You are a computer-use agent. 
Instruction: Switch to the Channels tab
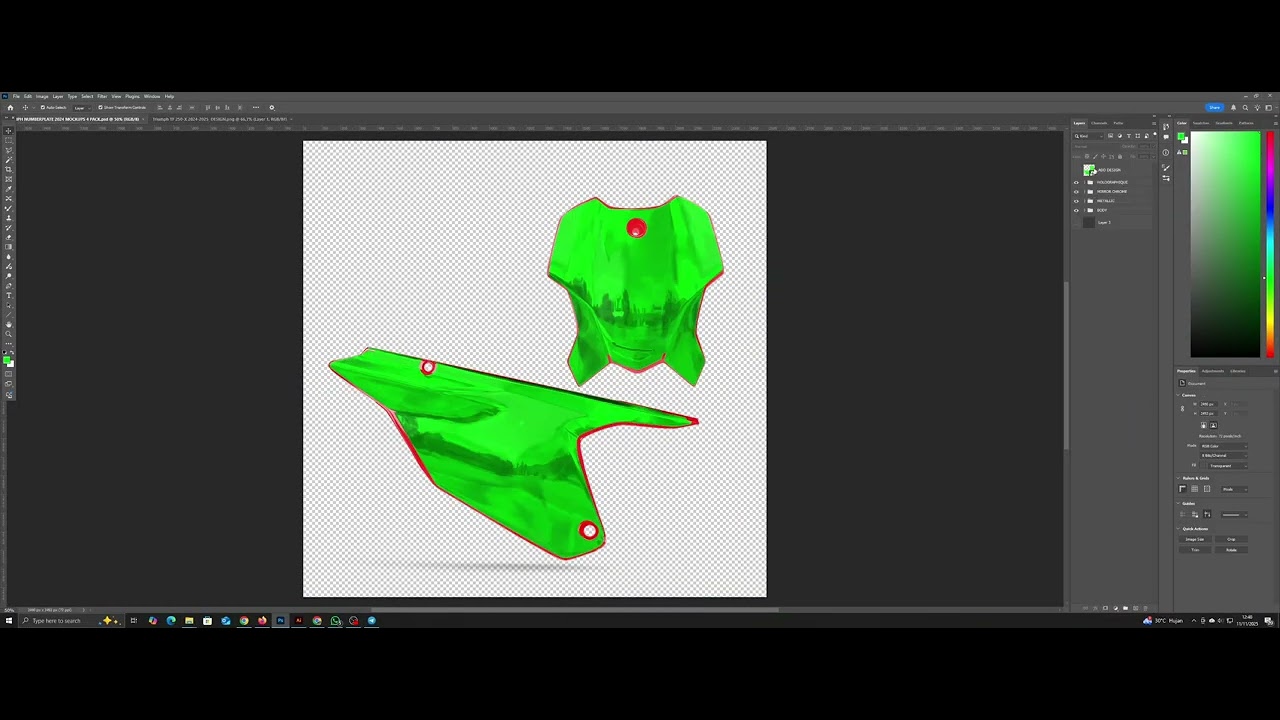click(1099, 123)
